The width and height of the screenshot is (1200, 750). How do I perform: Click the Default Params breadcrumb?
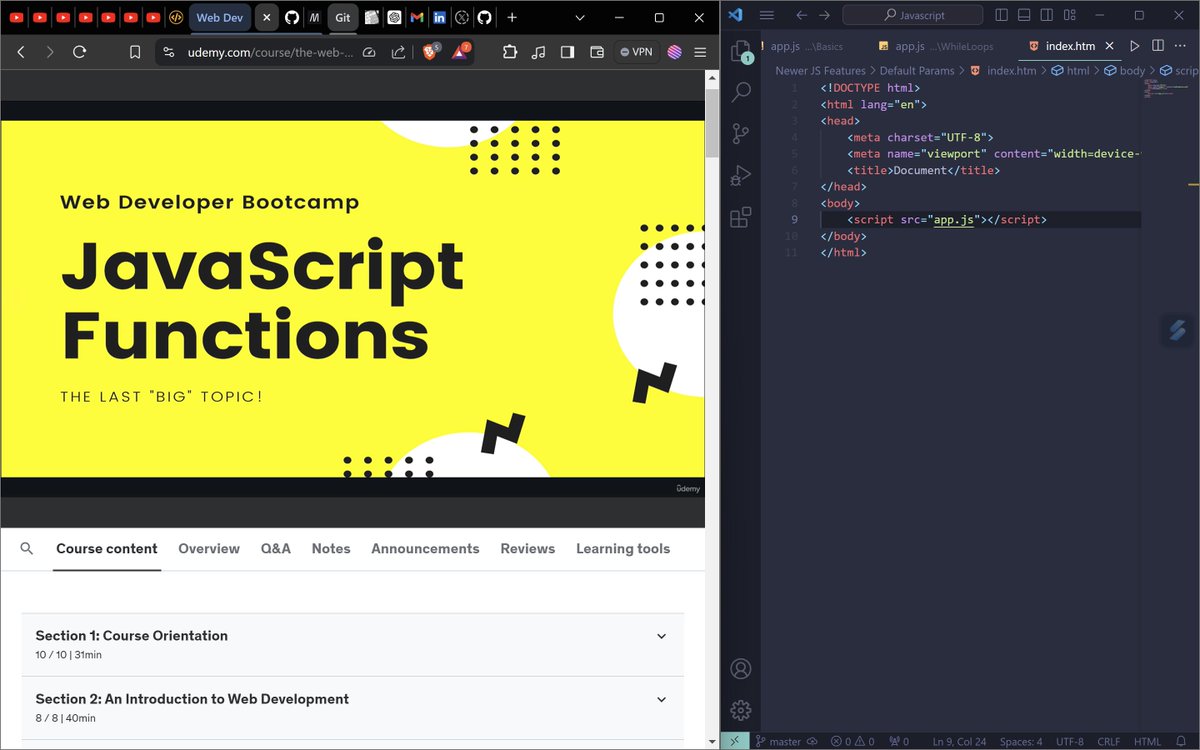[x=917, y=71]
